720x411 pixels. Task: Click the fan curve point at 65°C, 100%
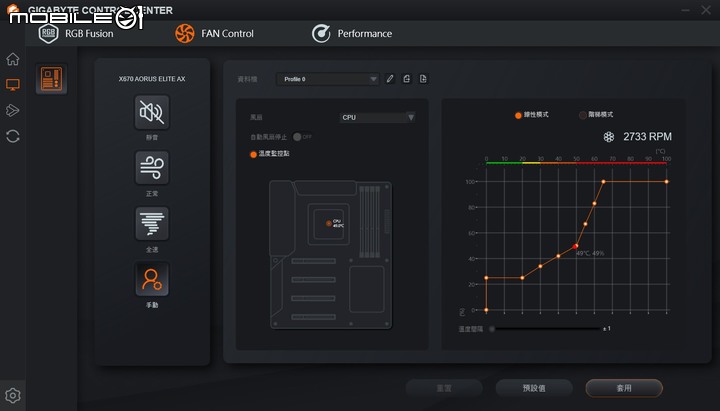[603, 182]
